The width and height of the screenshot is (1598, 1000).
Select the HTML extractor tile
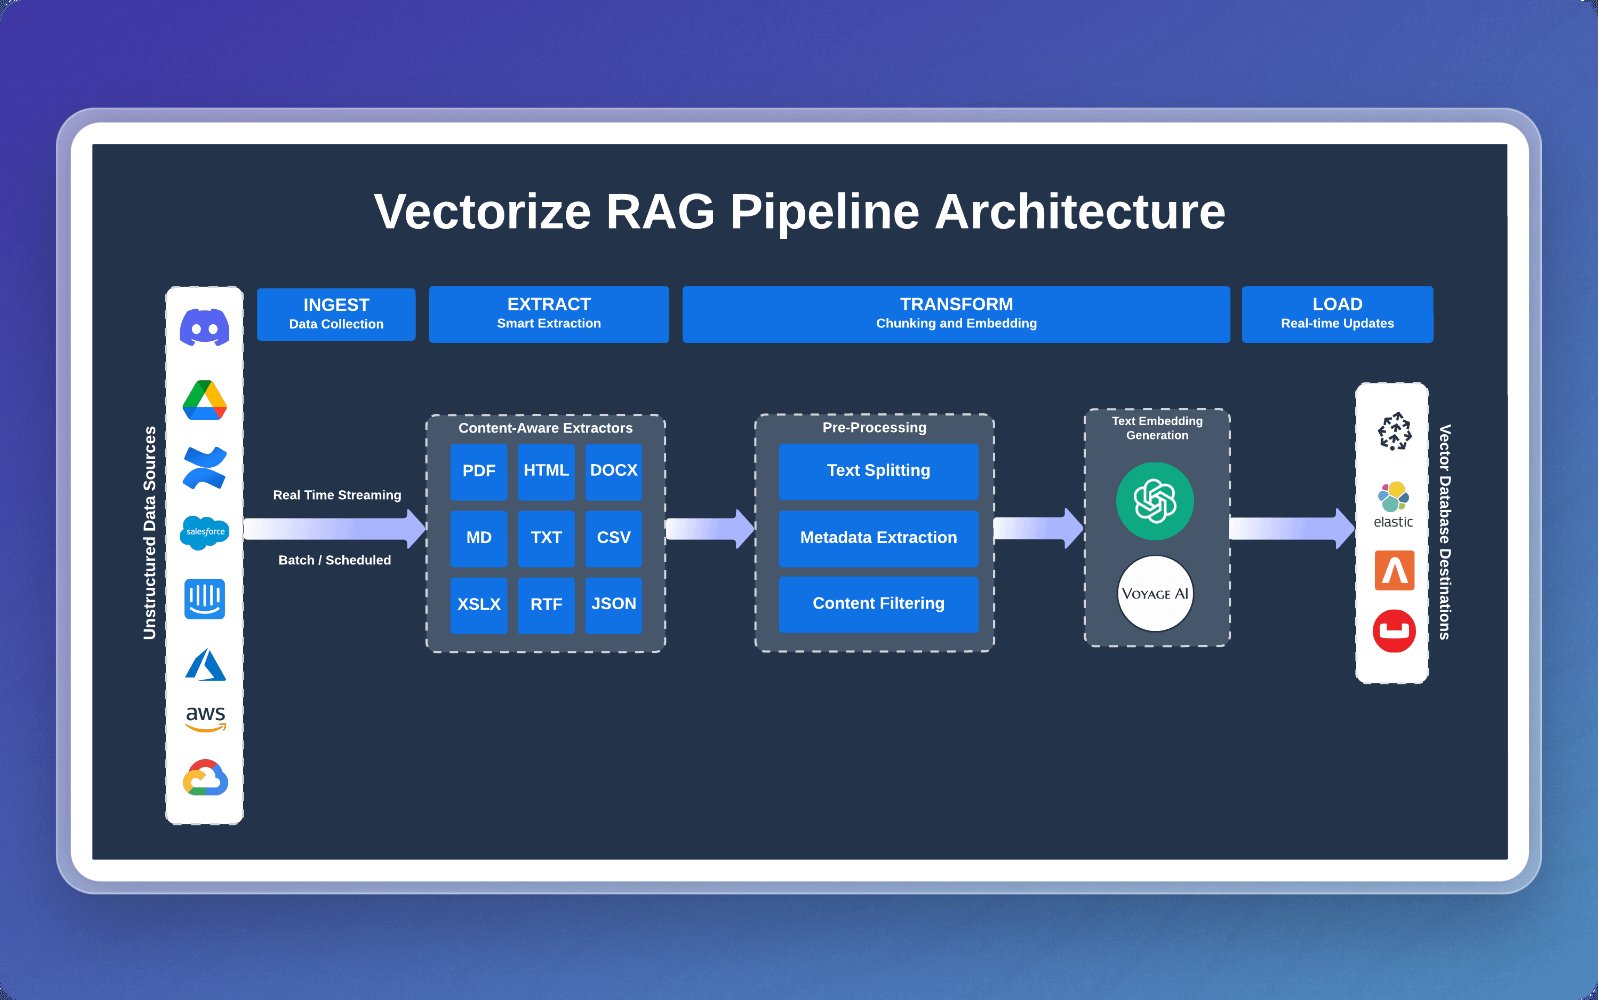click(x=546, y=471)
